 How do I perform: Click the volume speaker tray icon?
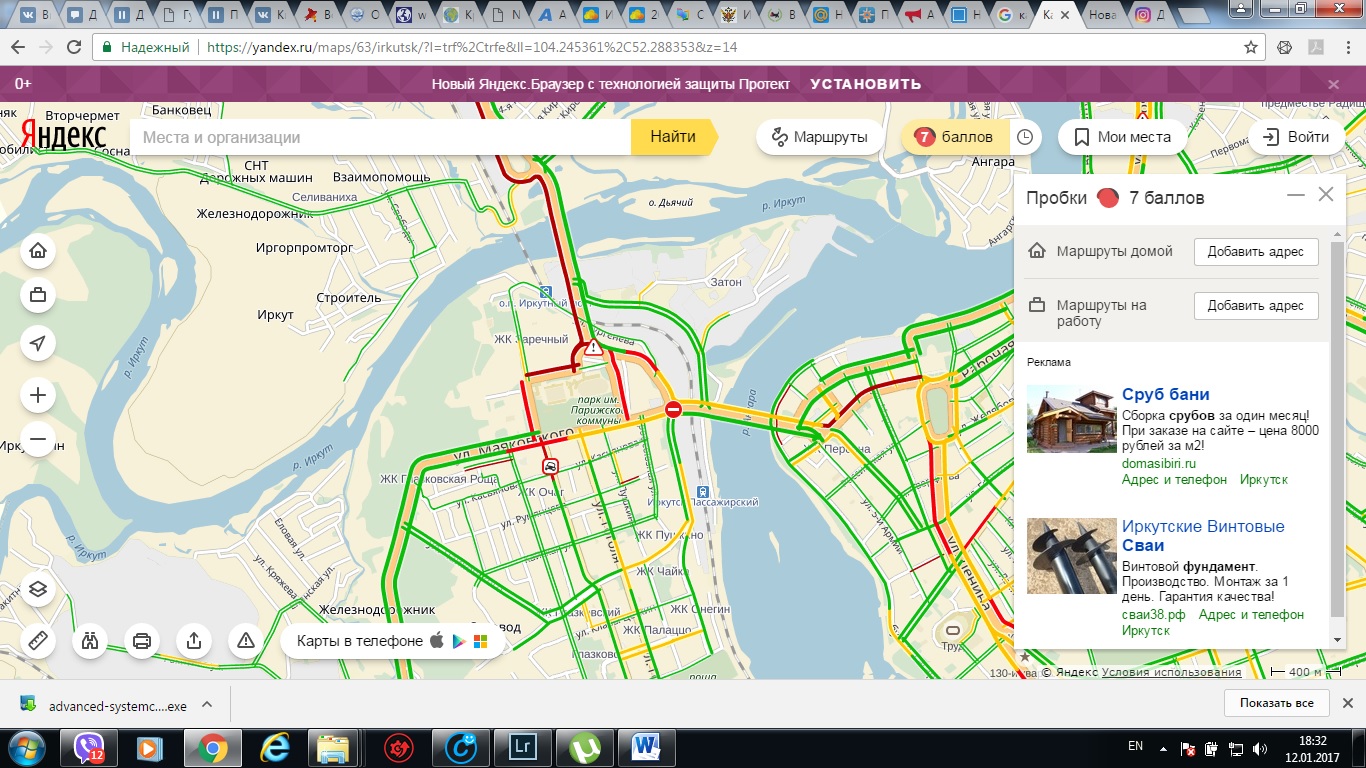[1260, 747]
